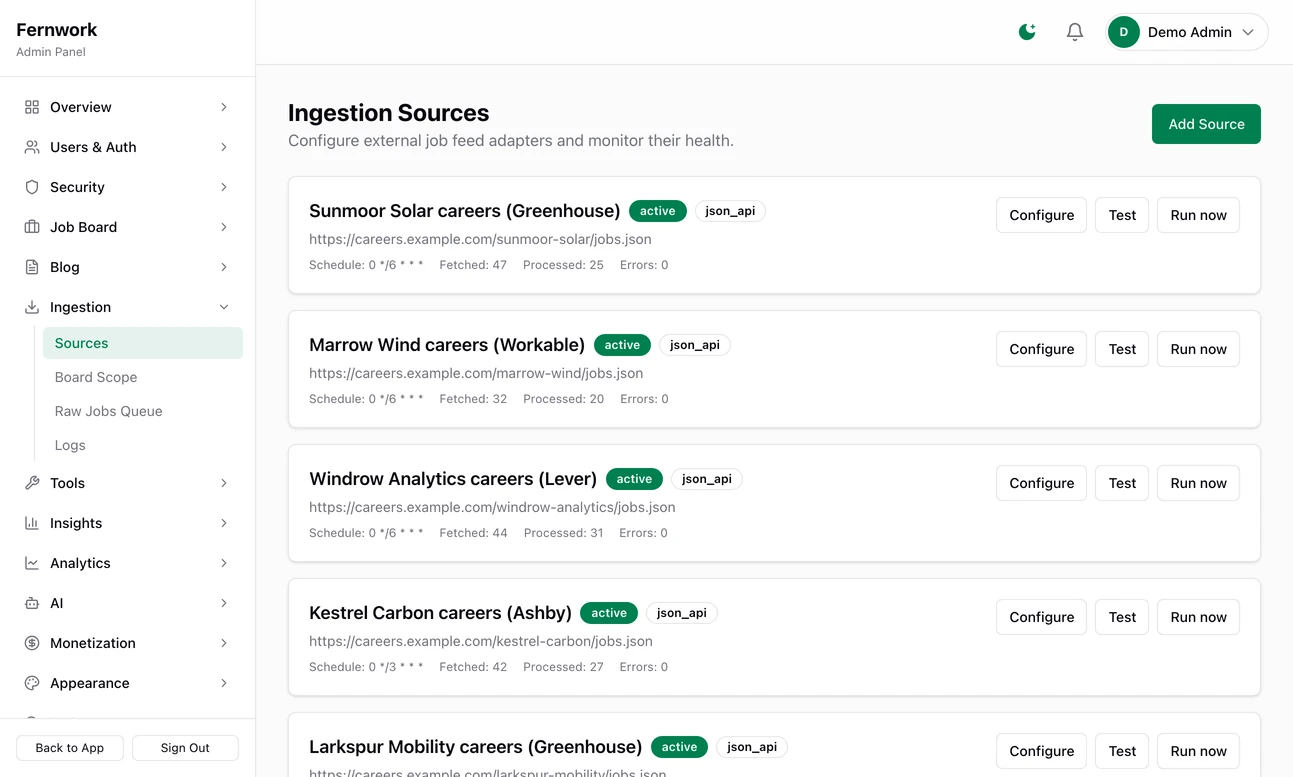Open notifications bell
Viewport: 1293px width, 777px height.
click(1075, 32)
